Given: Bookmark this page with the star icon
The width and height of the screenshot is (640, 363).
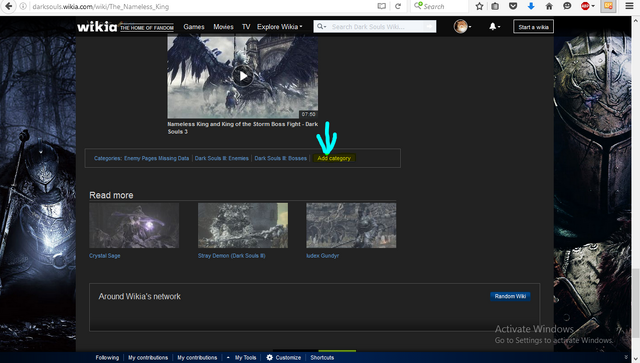Looking at the screenshot, I should (x=480, y=6).
